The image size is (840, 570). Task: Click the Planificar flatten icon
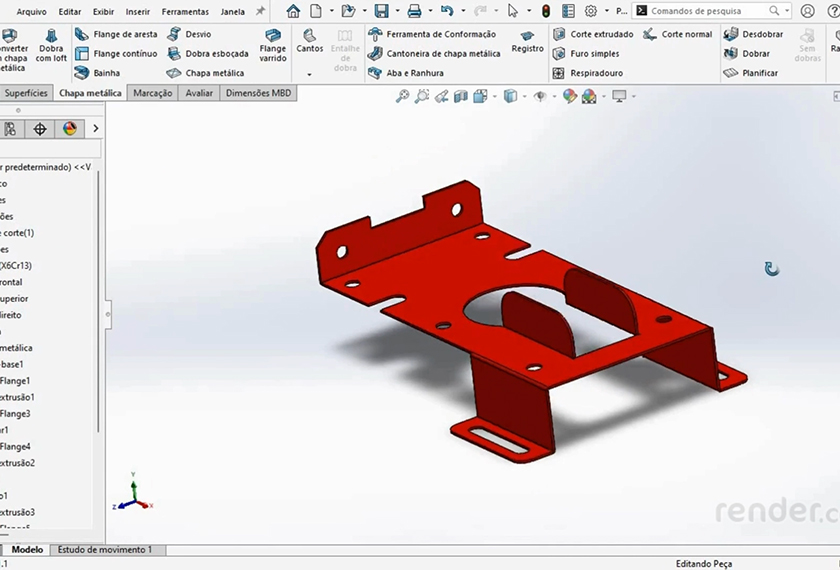pyautogui.click(x=731, y=73)
